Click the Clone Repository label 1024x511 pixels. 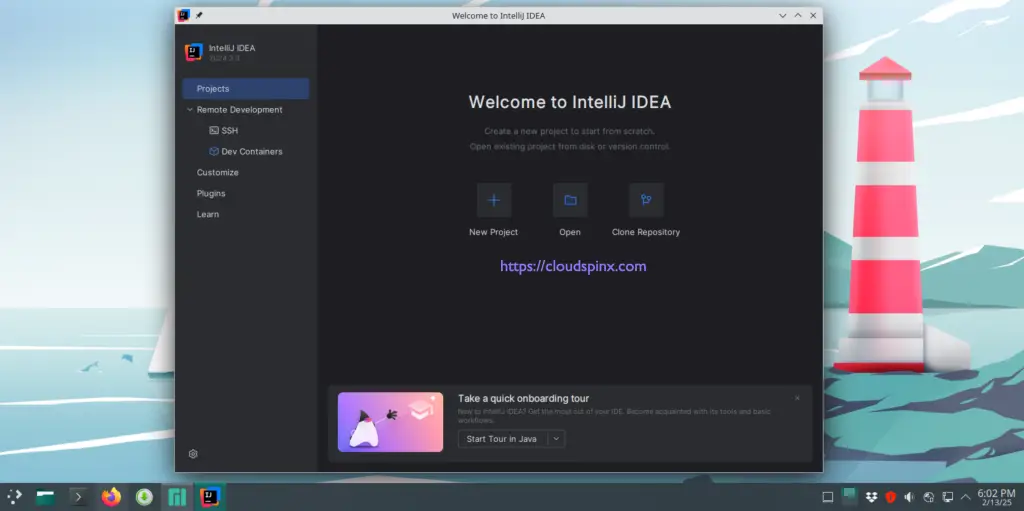coord(646,232)
